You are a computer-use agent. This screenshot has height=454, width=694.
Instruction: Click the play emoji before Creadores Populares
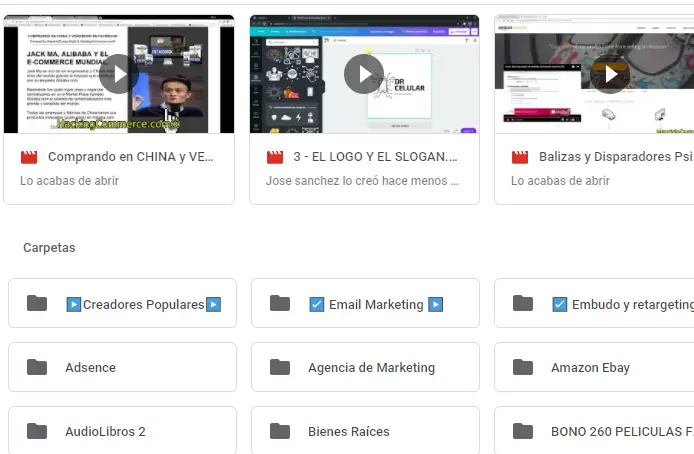click(x=73, y=304)
